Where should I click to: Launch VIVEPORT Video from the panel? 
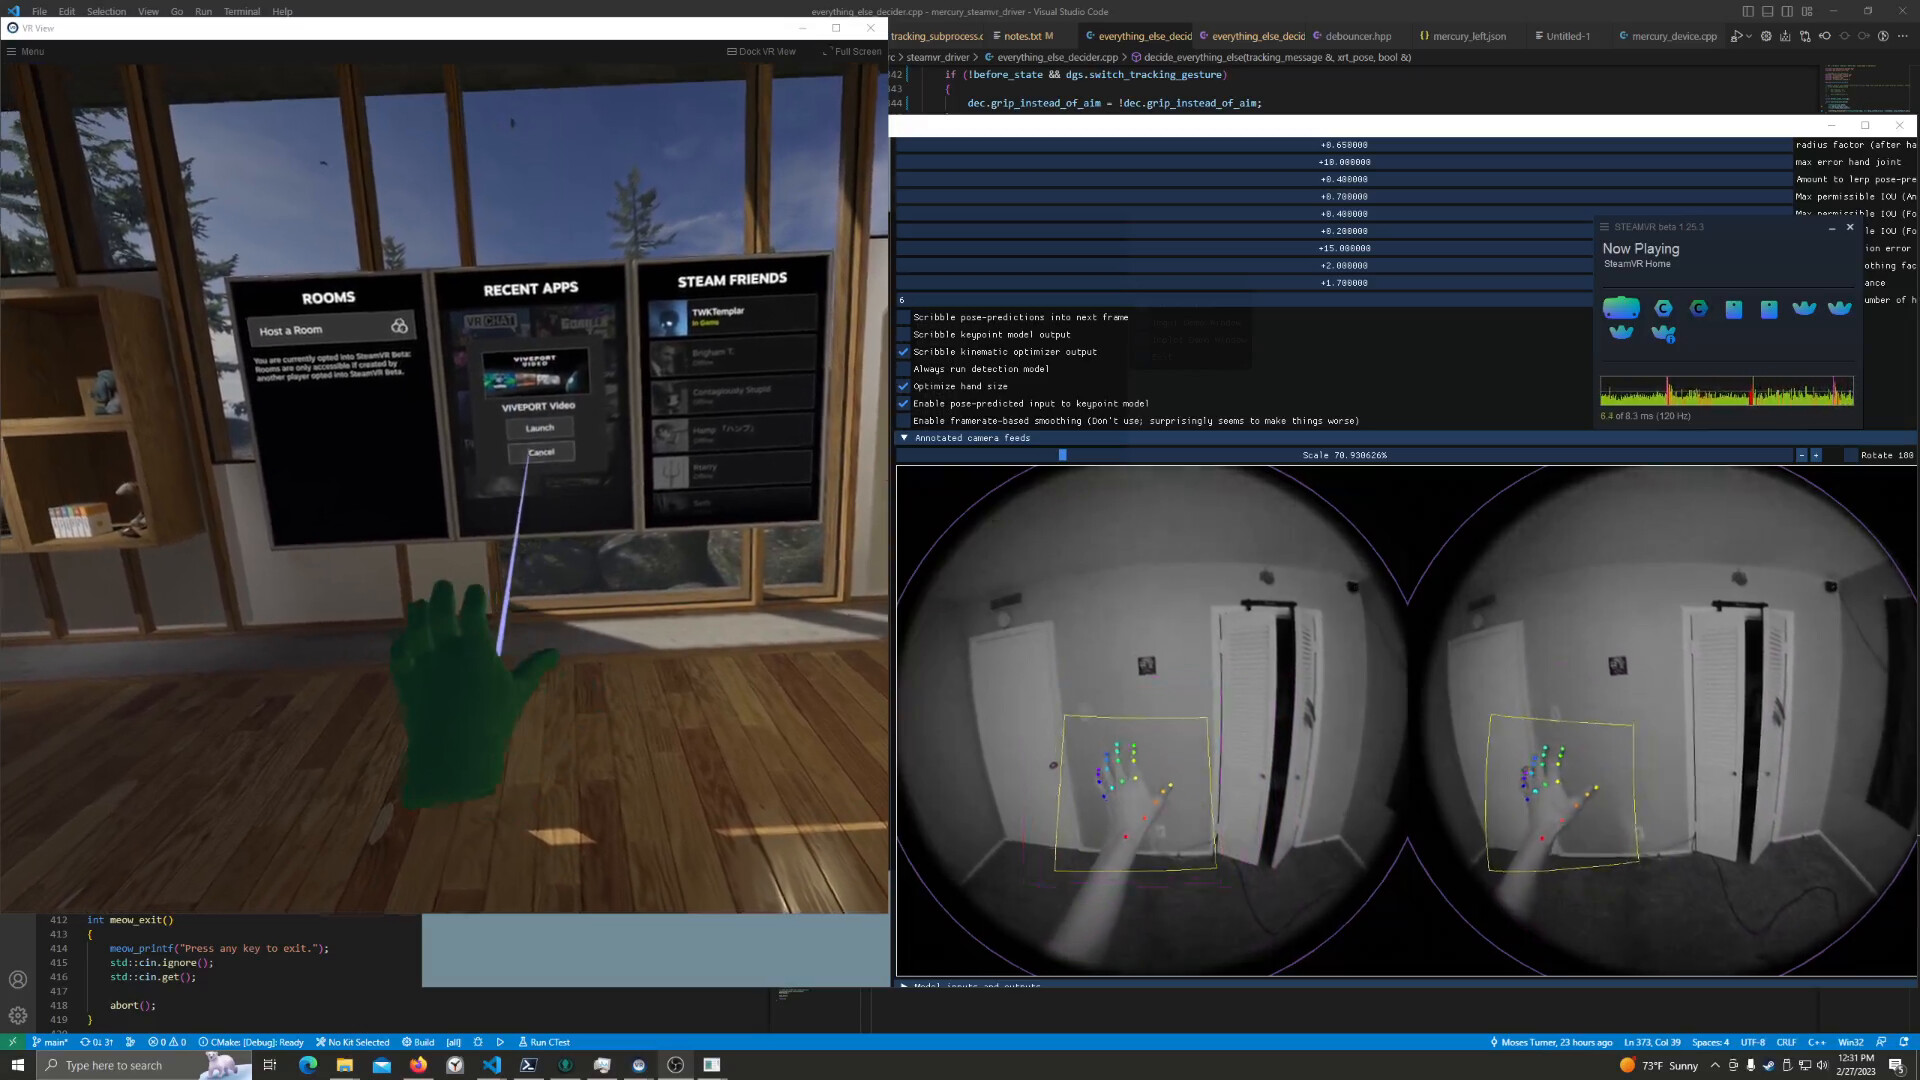click(539, 426)
